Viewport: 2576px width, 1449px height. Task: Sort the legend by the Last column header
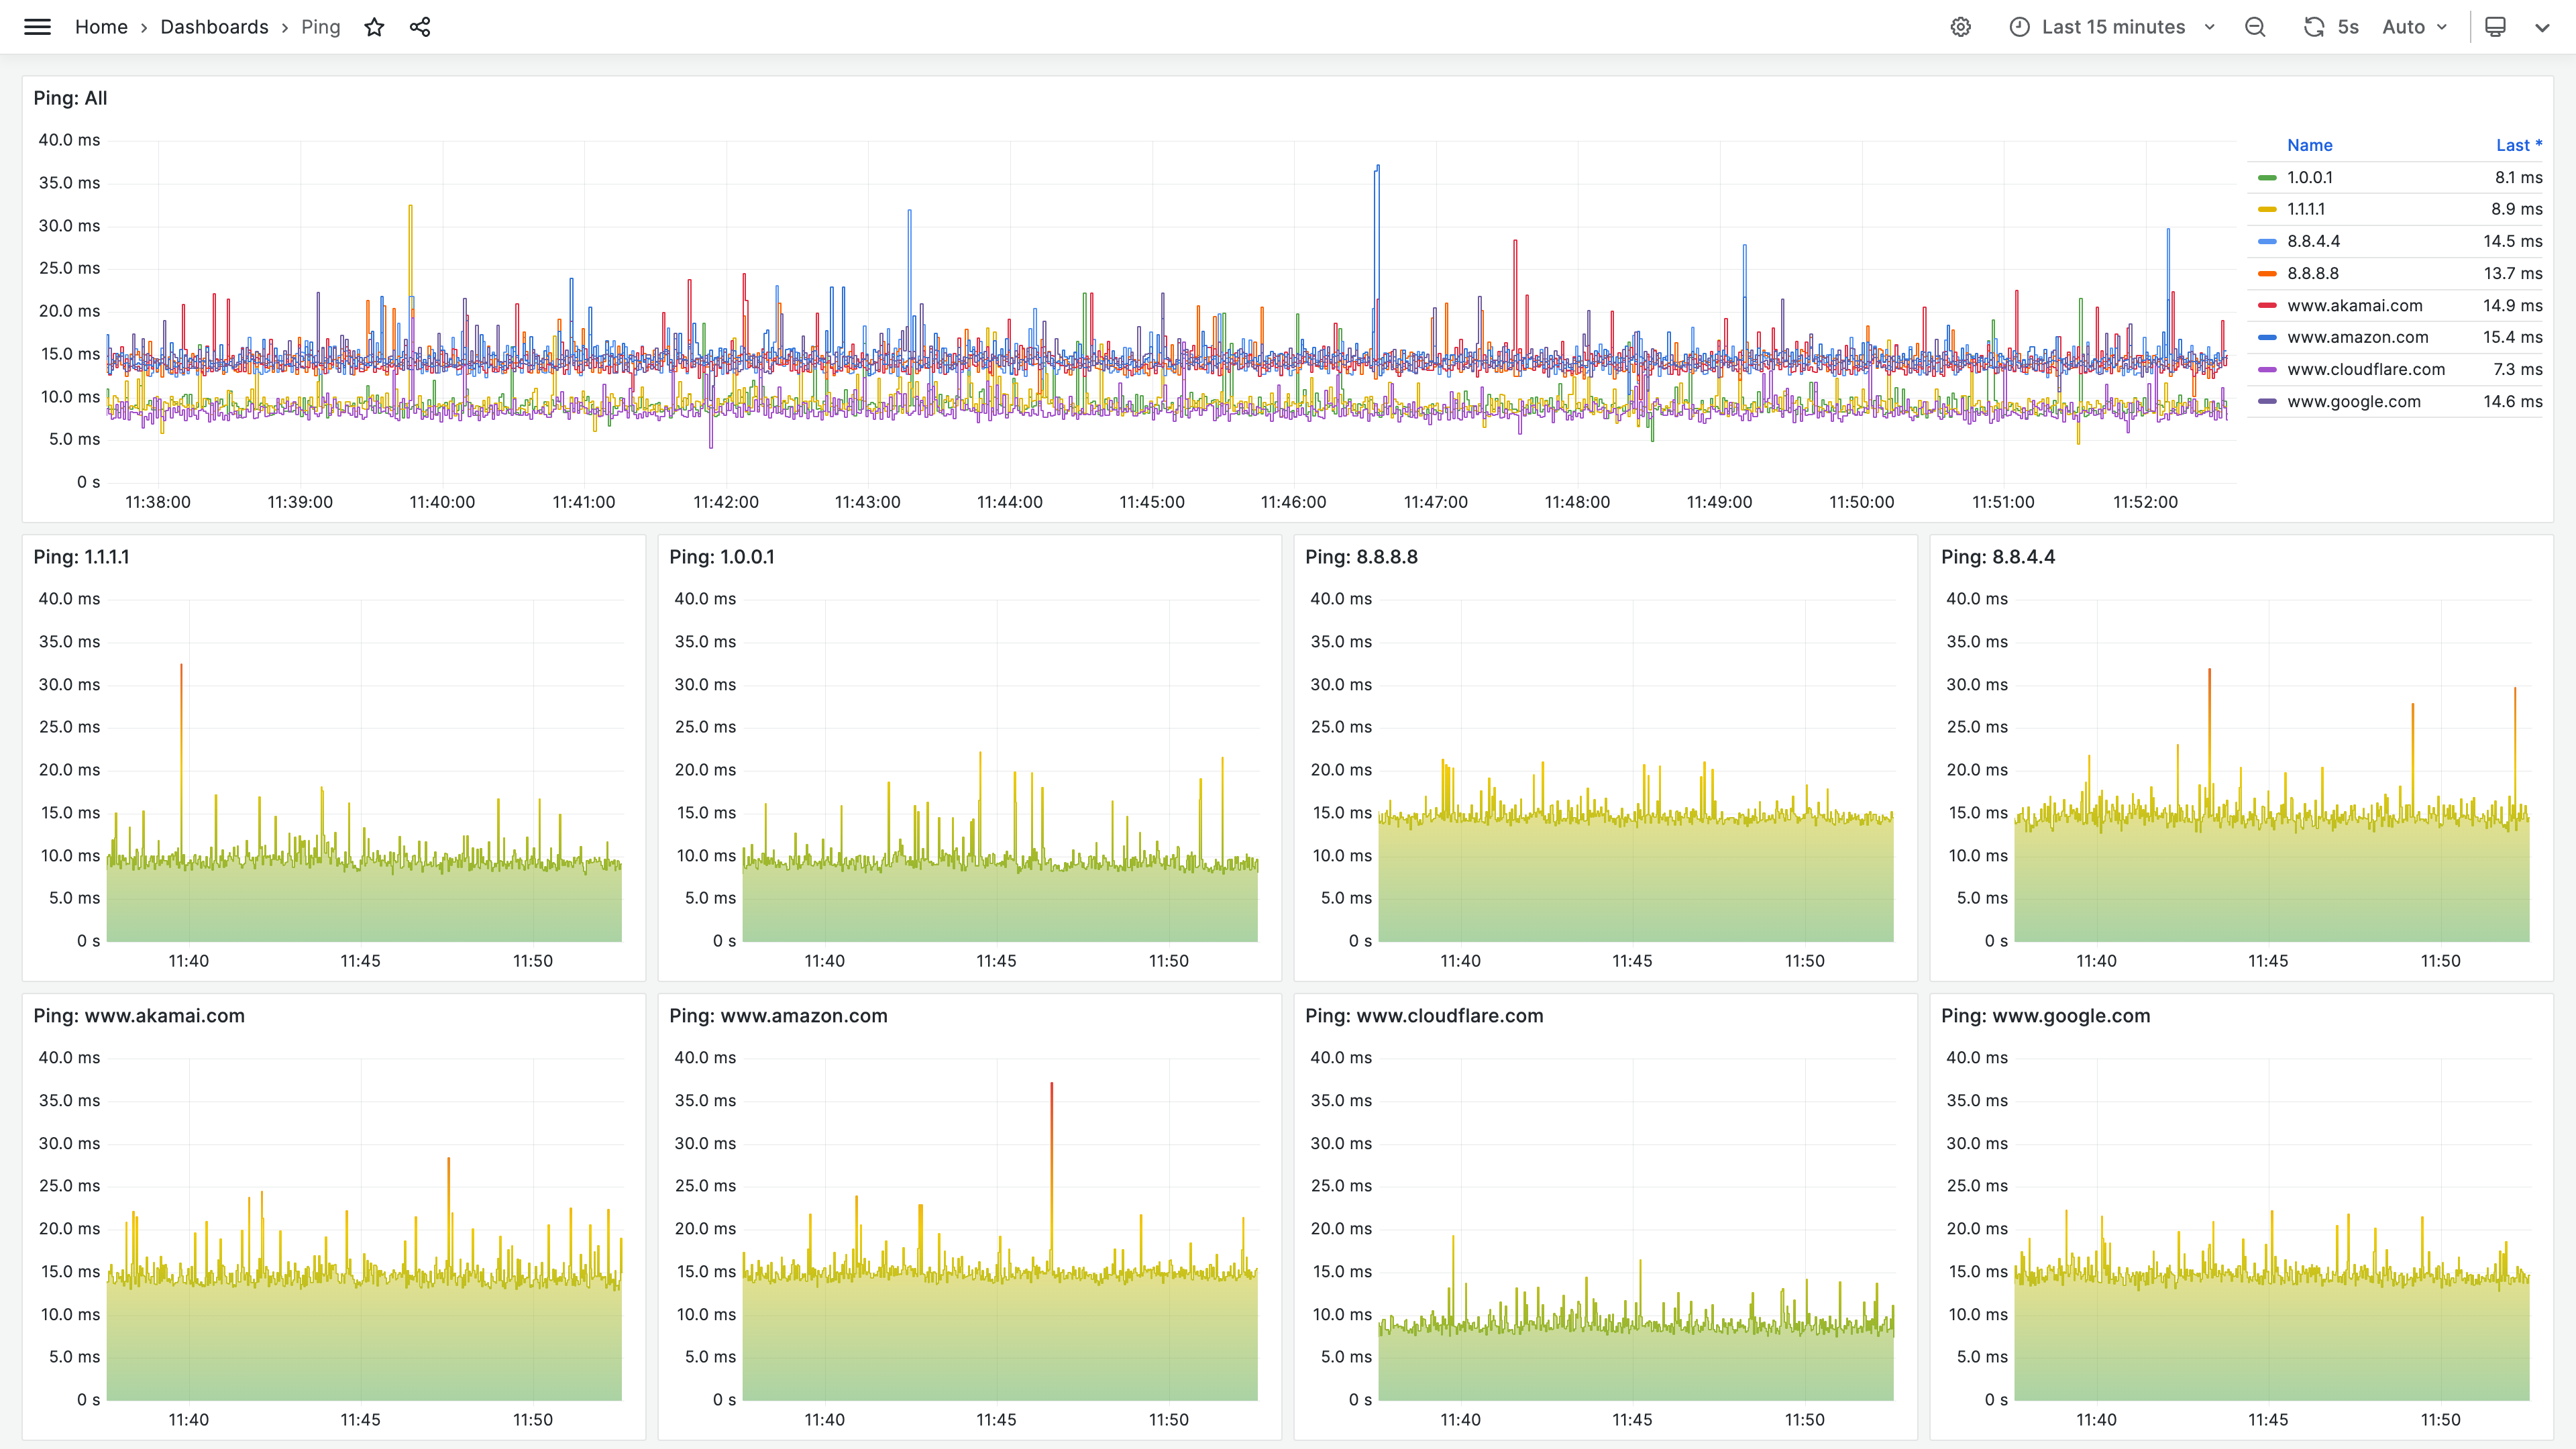coord(2517,145)
